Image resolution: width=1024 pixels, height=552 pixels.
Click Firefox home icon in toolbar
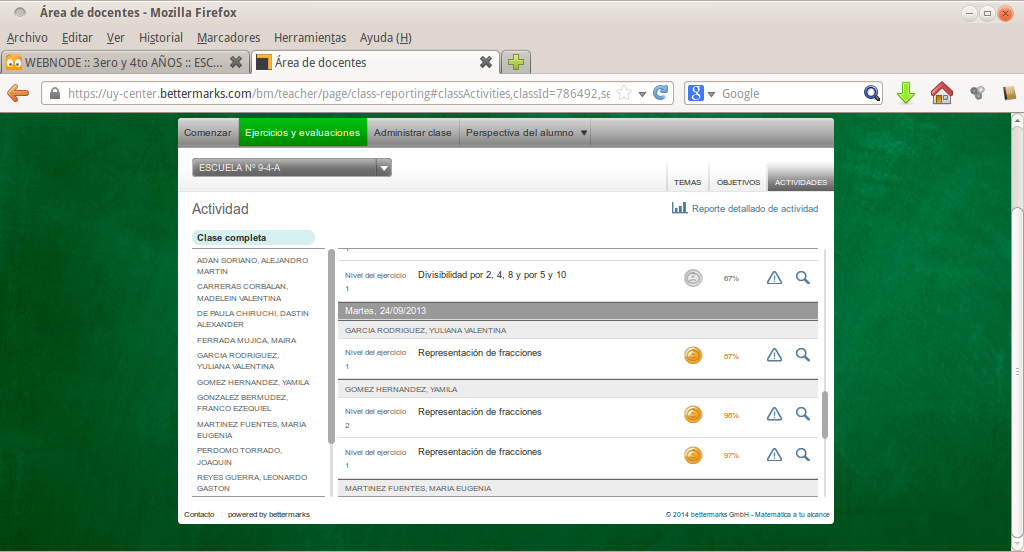click(x=941, y=93)
